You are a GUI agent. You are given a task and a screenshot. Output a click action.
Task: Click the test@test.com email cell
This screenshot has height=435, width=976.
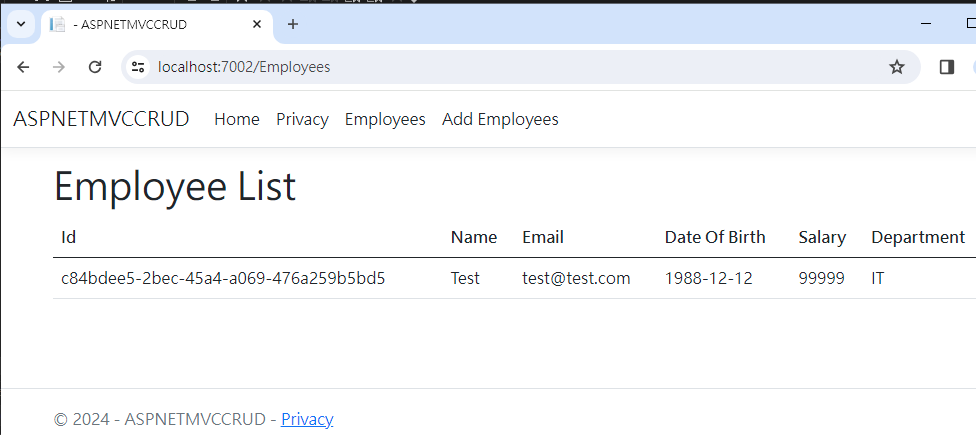576,278
